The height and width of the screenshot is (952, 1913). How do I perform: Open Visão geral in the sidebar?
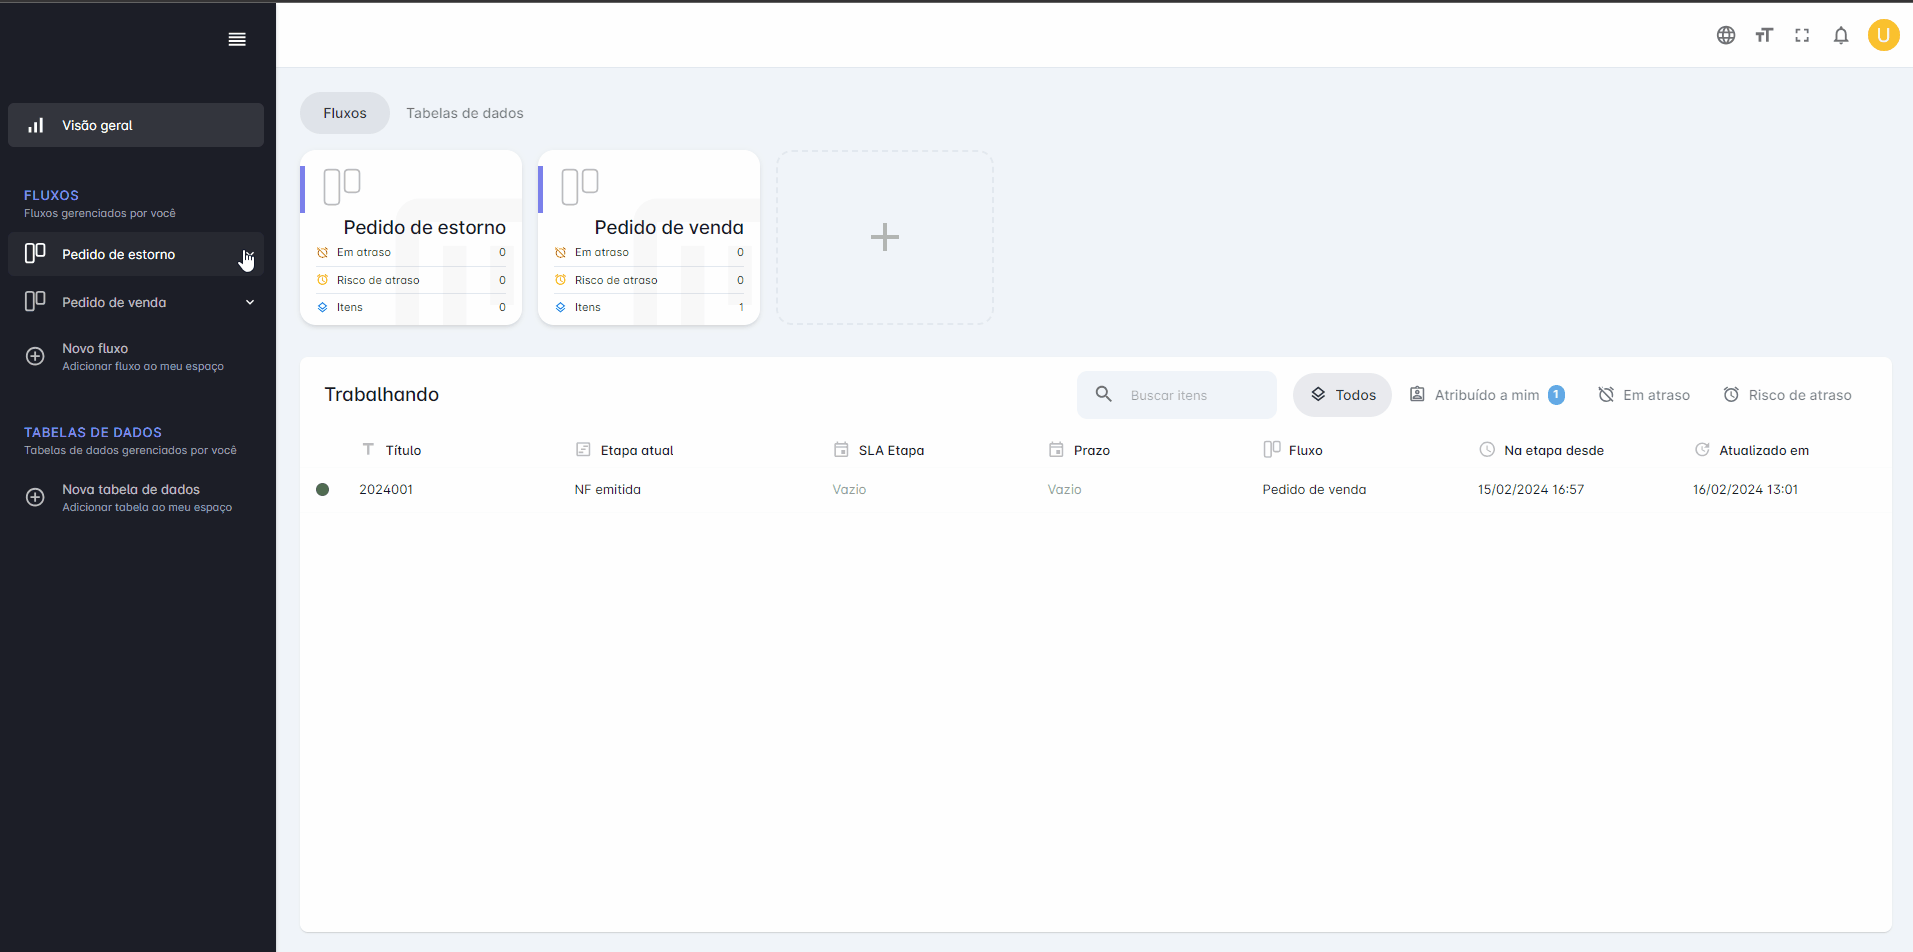tap(136, 125)
